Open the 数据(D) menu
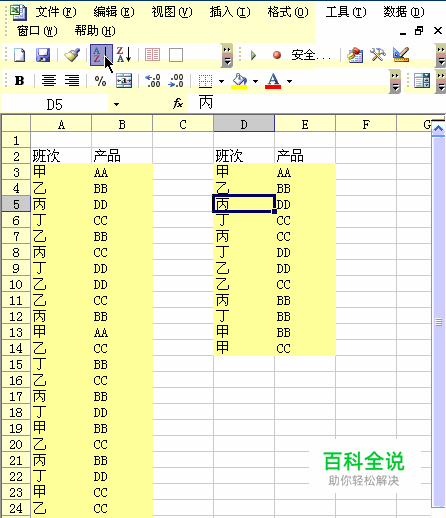 404,12
